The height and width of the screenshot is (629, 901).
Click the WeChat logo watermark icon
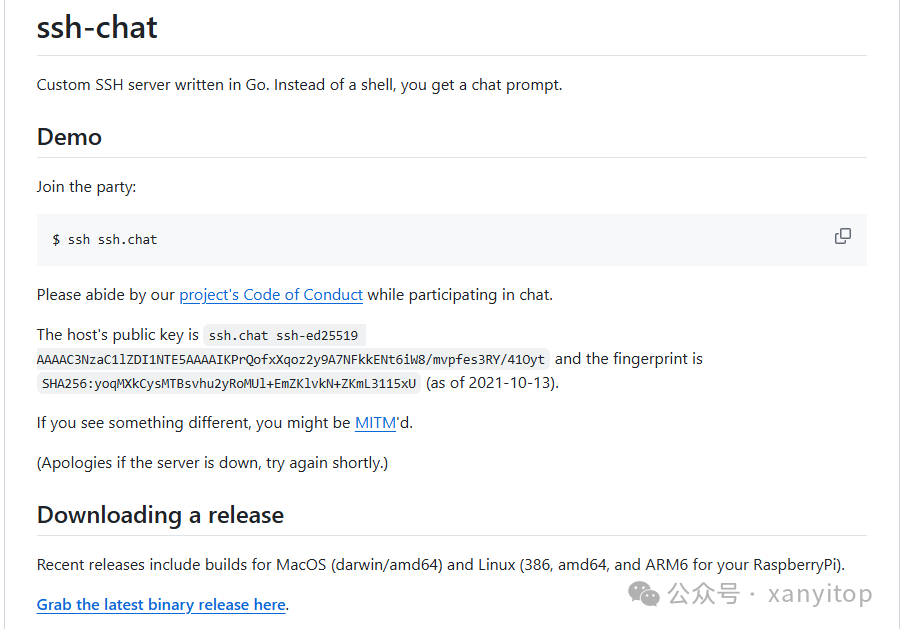[x=644, y=595]
